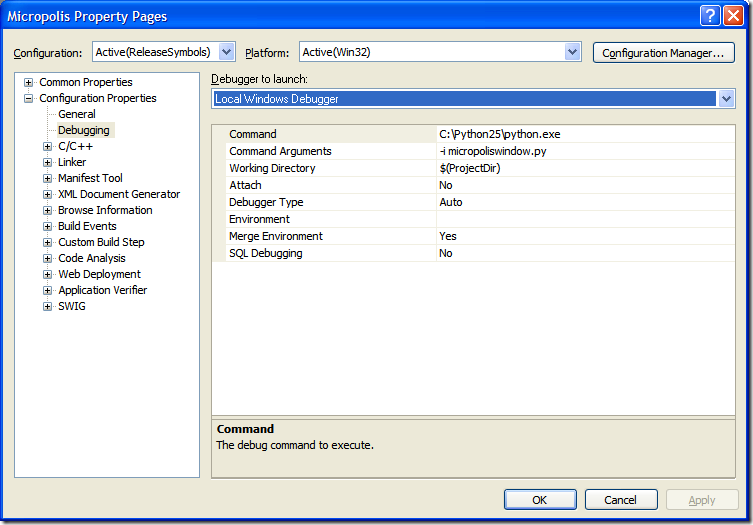Select the Custom Build Step label
Screen dimensions: 753x525
point(101,242)
